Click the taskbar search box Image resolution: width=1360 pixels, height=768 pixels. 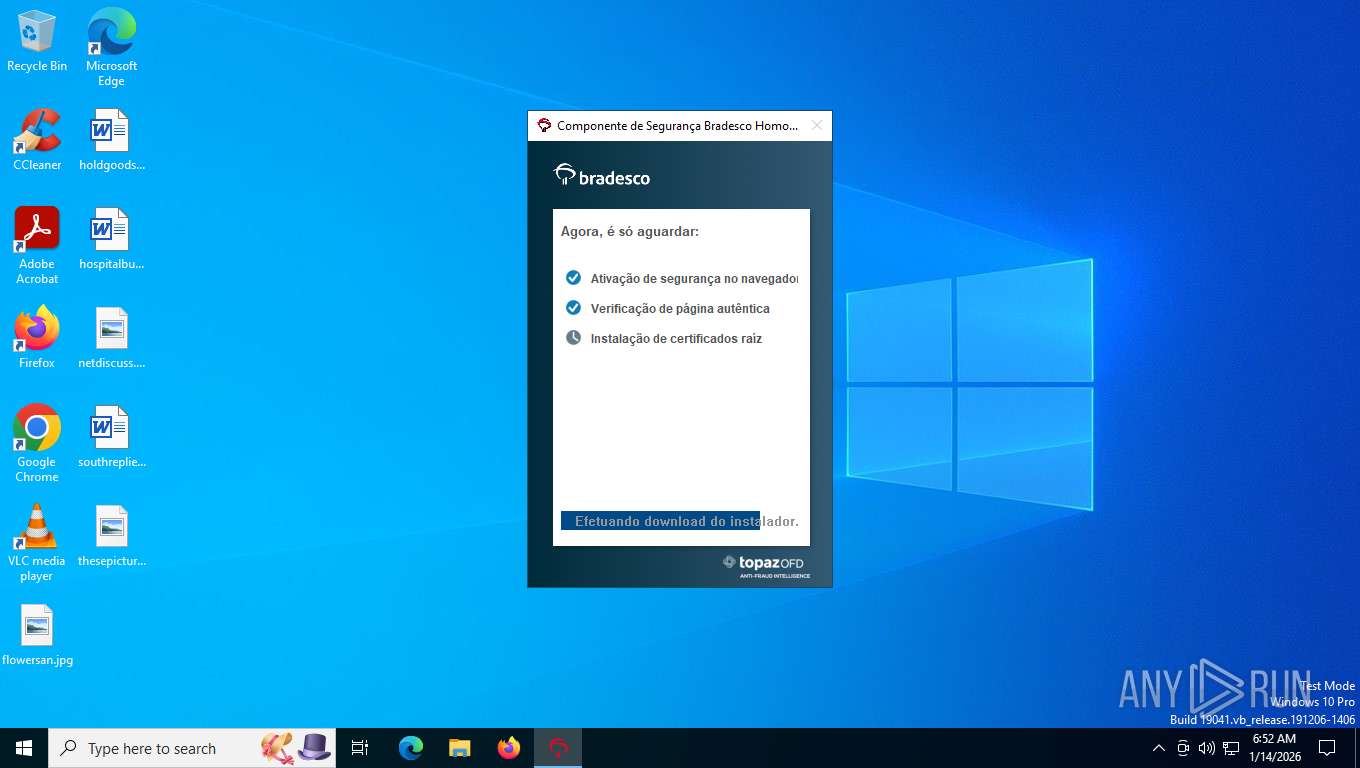click(x=192, y=748)
